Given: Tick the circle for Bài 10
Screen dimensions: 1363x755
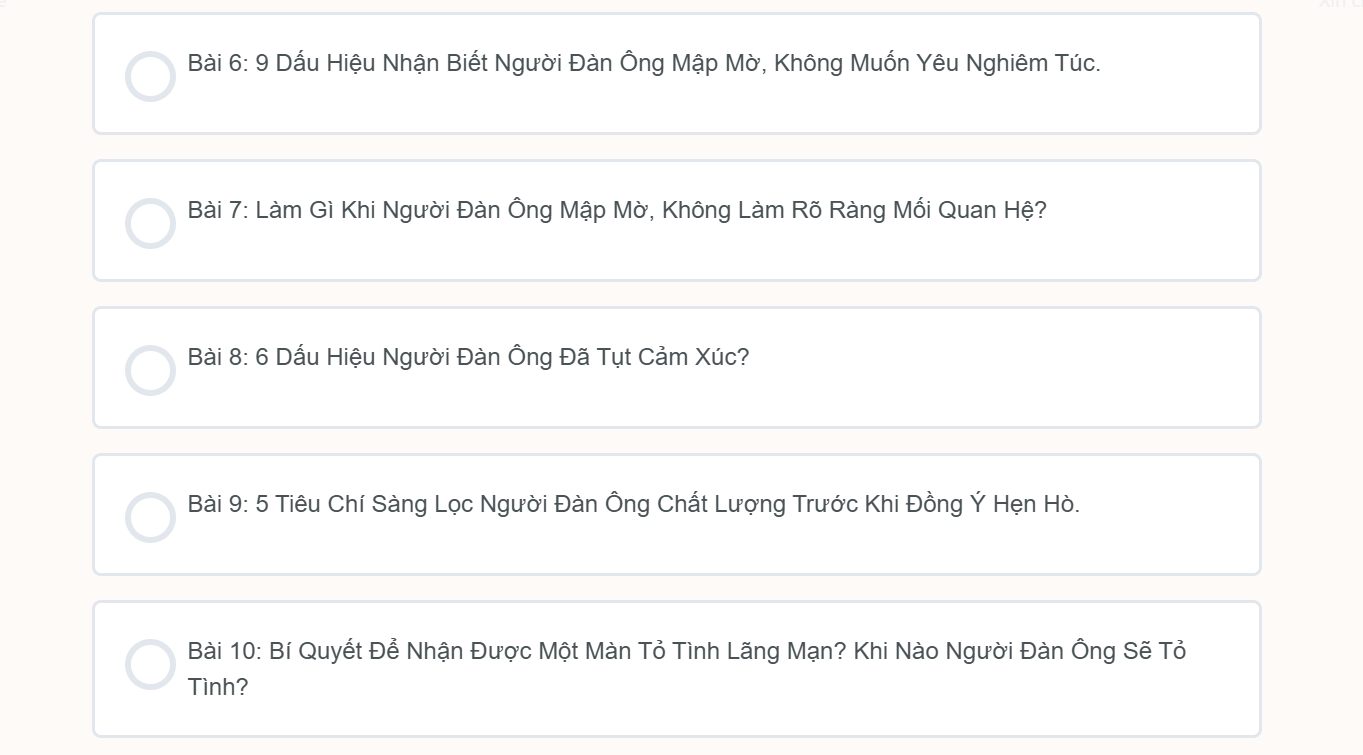Looking at the screenshot, I should [x=150, y=664].
